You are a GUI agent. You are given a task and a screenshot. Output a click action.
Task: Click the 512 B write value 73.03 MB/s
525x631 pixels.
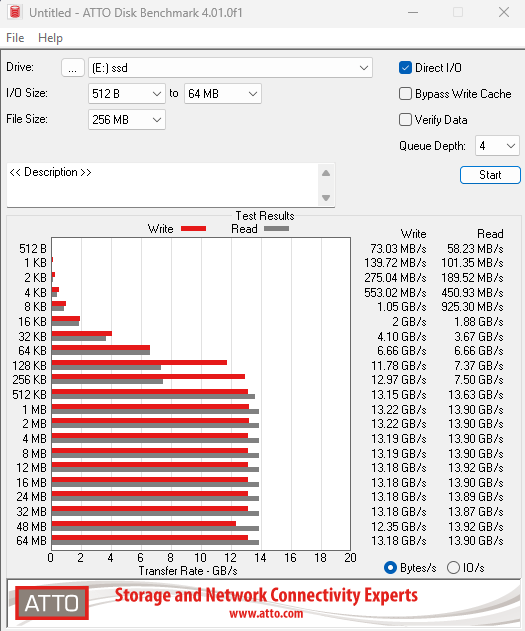click(x=398, y=249)
